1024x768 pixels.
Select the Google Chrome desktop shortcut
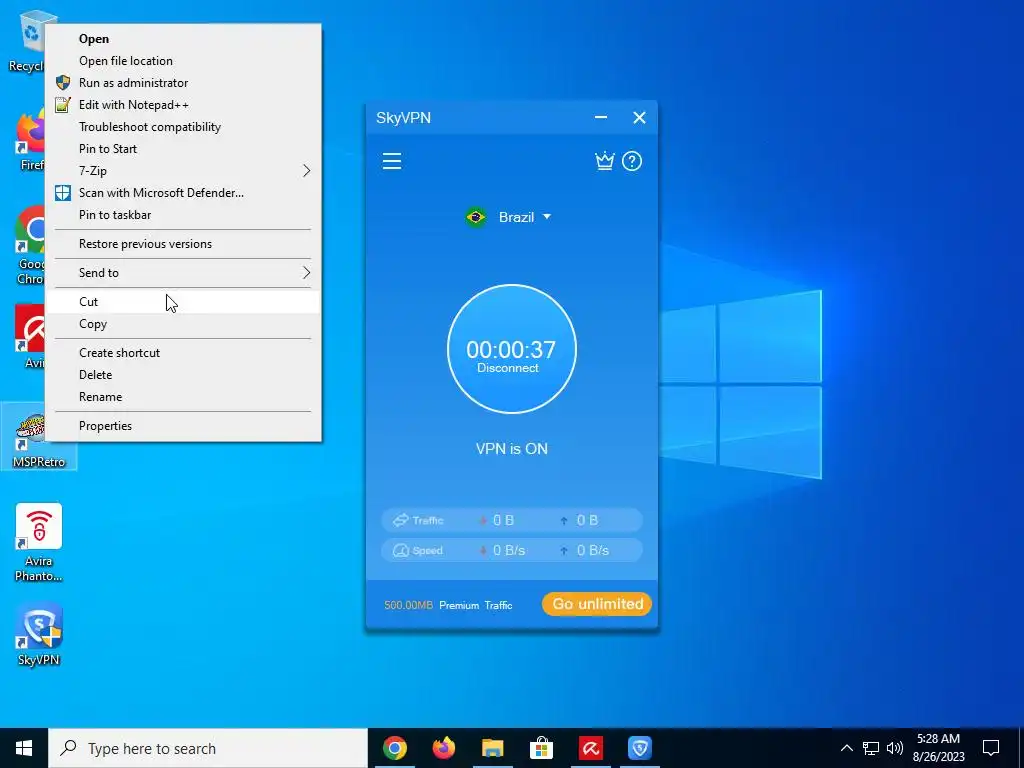[29, 245]
